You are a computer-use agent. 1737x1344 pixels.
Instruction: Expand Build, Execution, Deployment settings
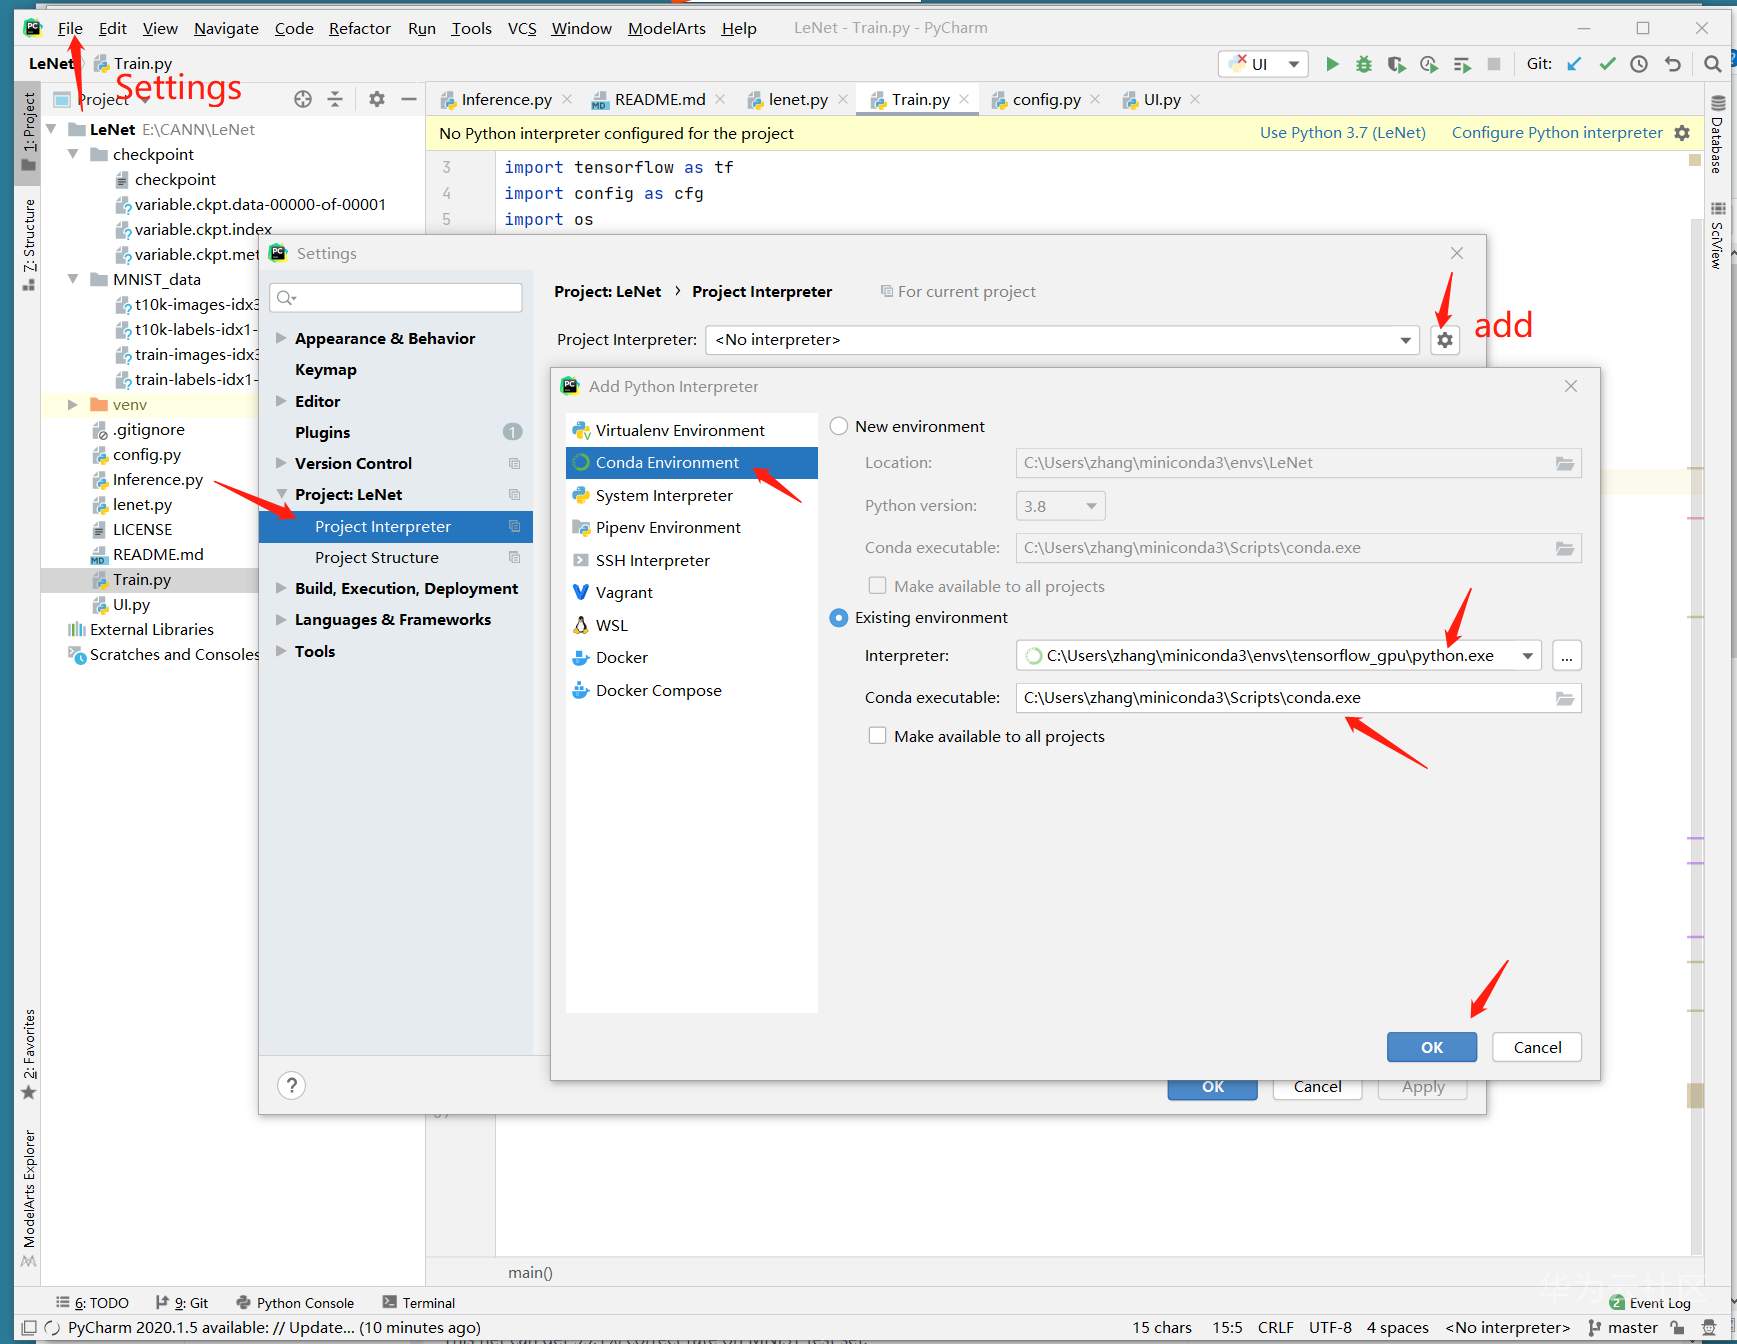click(281, 588)
